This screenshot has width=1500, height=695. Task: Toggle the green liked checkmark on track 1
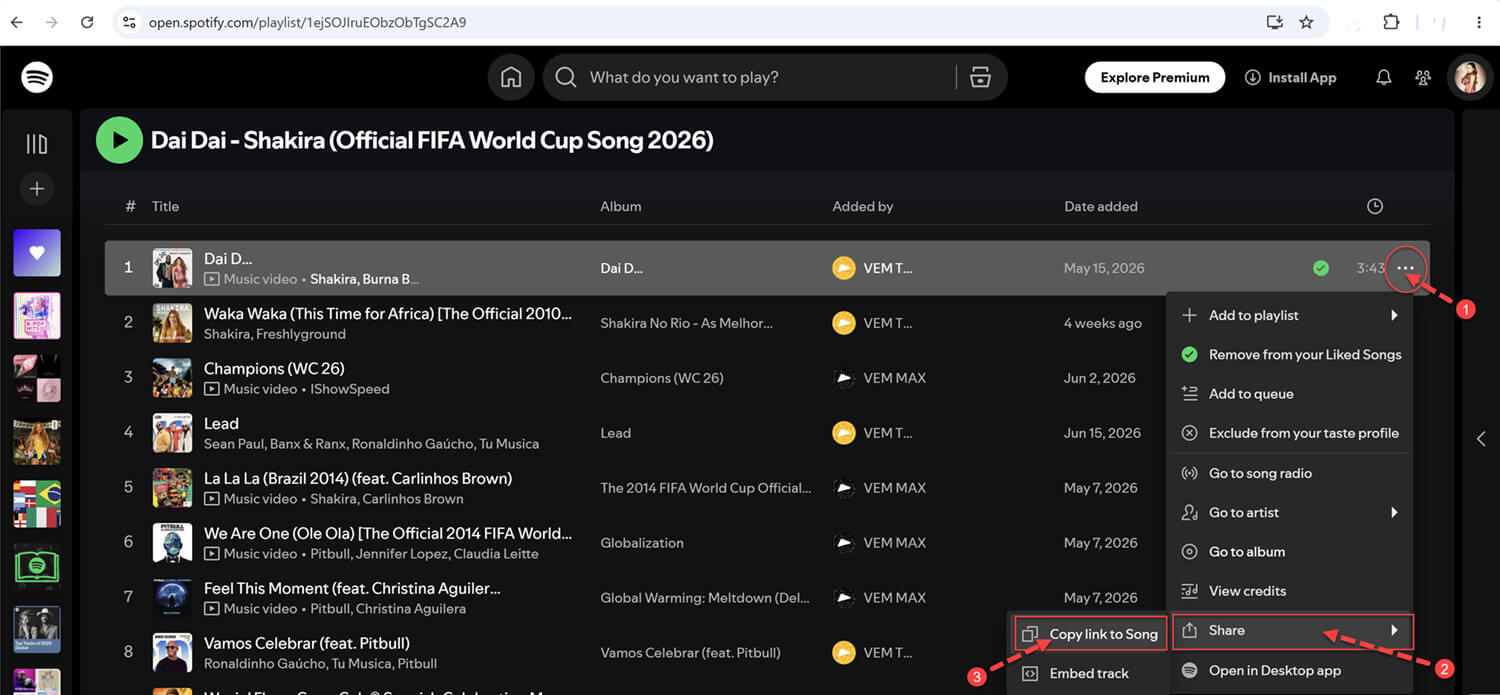tap(1321, 268)
